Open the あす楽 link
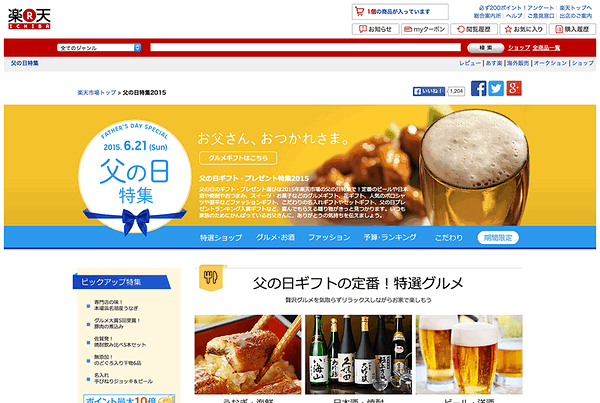This screenshot has width=600, height=403. click(x=494, y=63)
